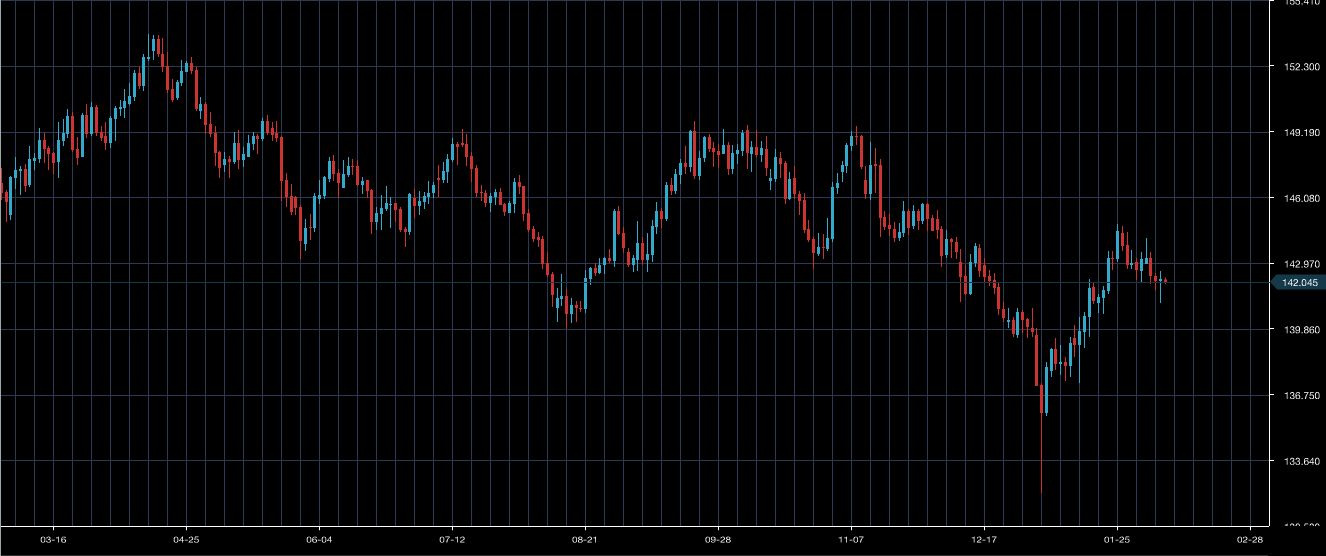Click the 01-25 date label
The image size is (1326, 556).
click(1117, 539)
